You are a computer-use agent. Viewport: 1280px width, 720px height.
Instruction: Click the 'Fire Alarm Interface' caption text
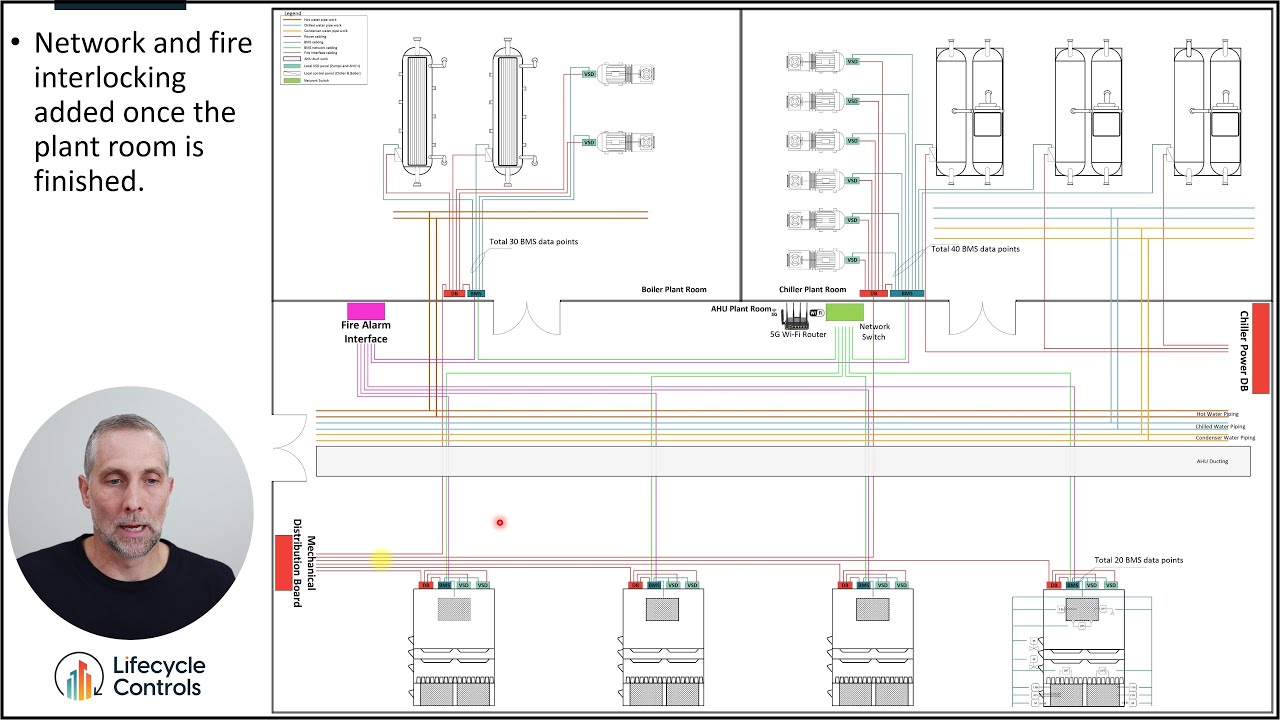(366, 332)
